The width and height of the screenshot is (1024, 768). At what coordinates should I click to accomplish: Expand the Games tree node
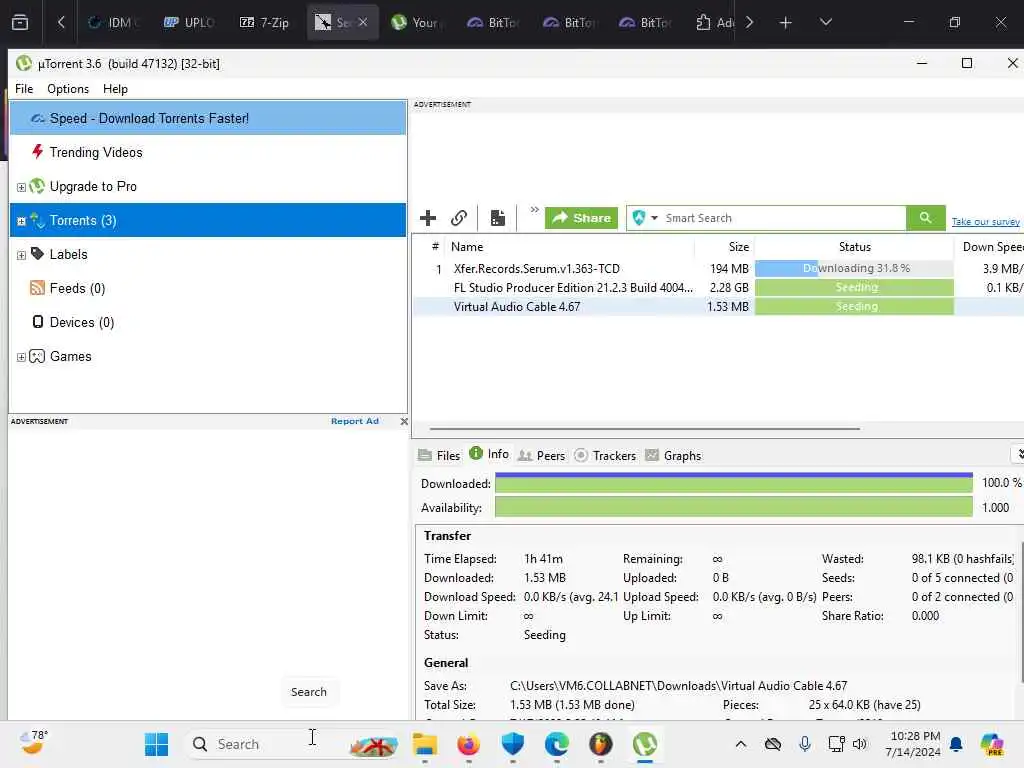pyautogui.click(x=21, y=357)
